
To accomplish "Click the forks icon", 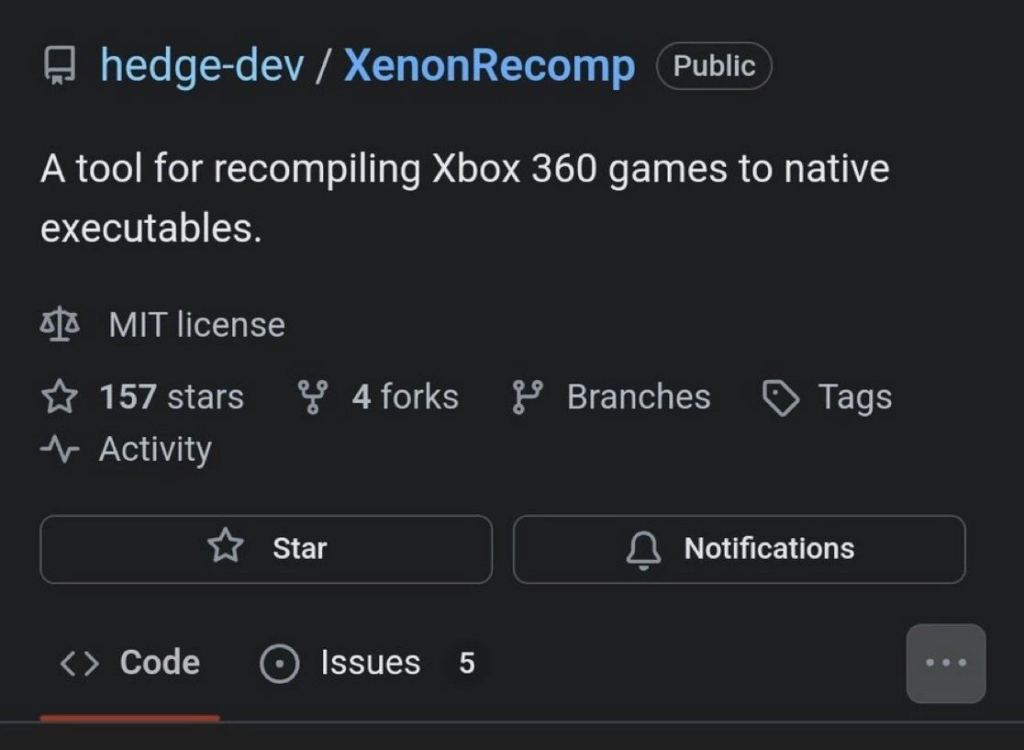I will tap(312, 397).
